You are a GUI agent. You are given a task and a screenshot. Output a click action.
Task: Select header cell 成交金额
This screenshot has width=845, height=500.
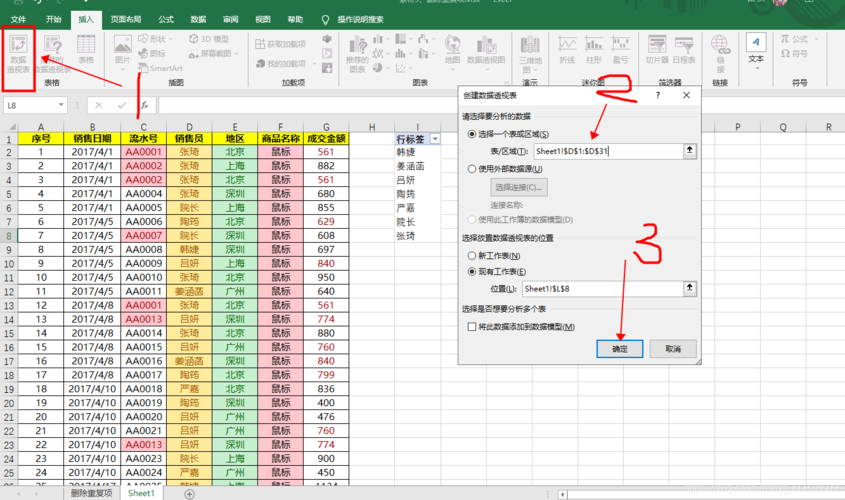pyautogui.click(x=326, y=138)
